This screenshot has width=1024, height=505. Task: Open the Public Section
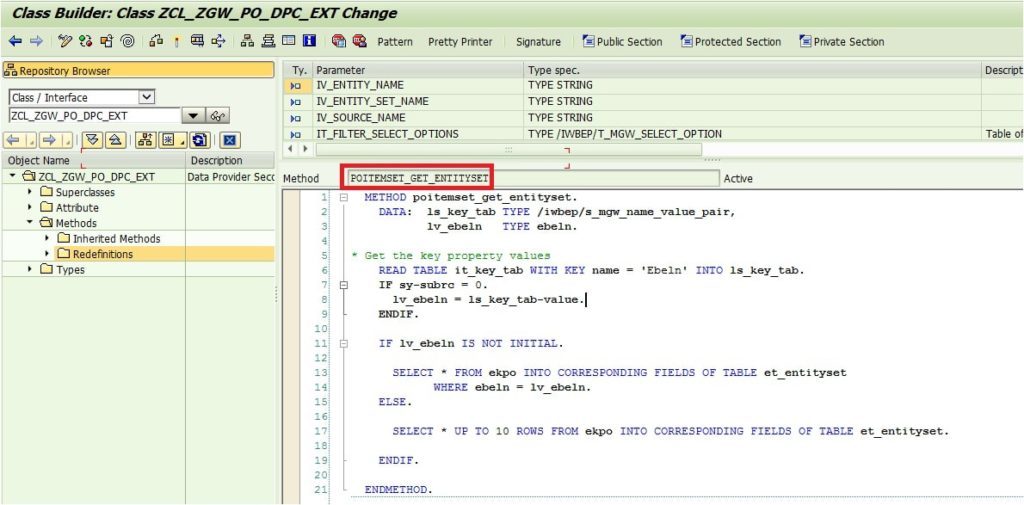pyautogui.click(x=622, y=42)
